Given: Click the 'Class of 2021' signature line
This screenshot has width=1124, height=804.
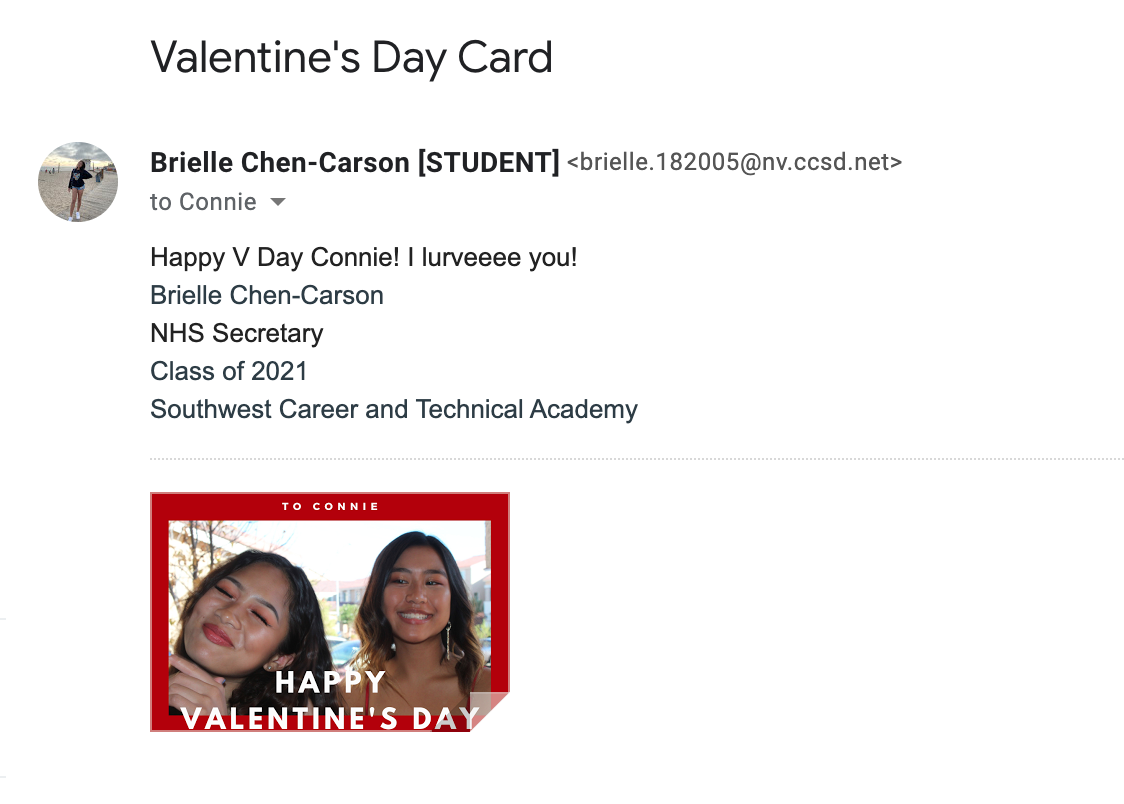Looking at the screenshot, I should pyautogui.click(x=229, y=371).
